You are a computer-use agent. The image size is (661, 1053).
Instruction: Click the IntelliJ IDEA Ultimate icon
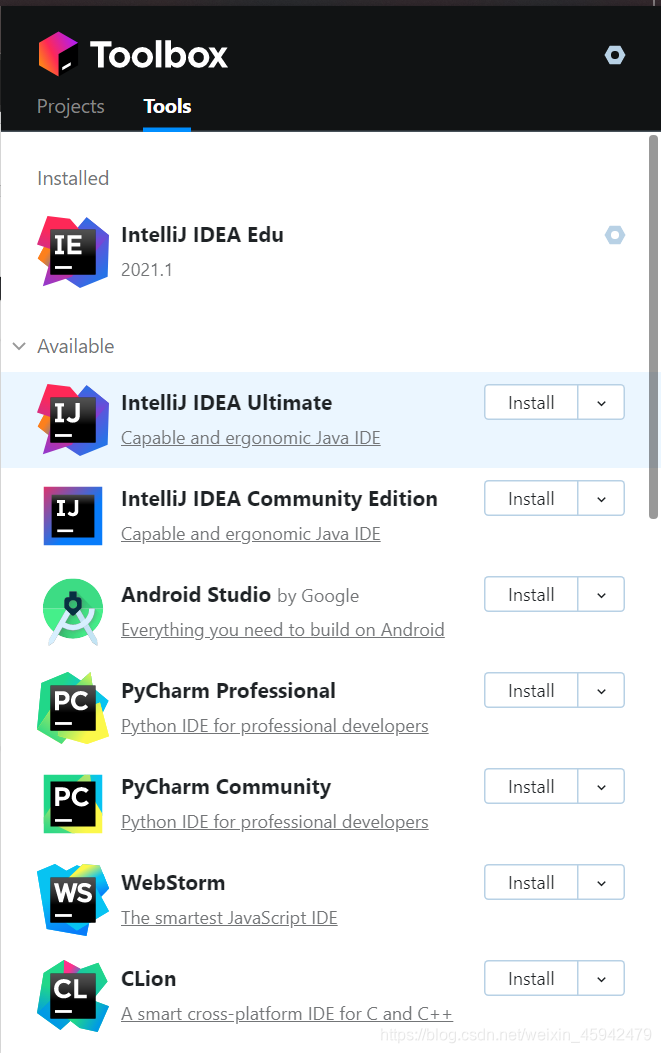click(73, 420)
